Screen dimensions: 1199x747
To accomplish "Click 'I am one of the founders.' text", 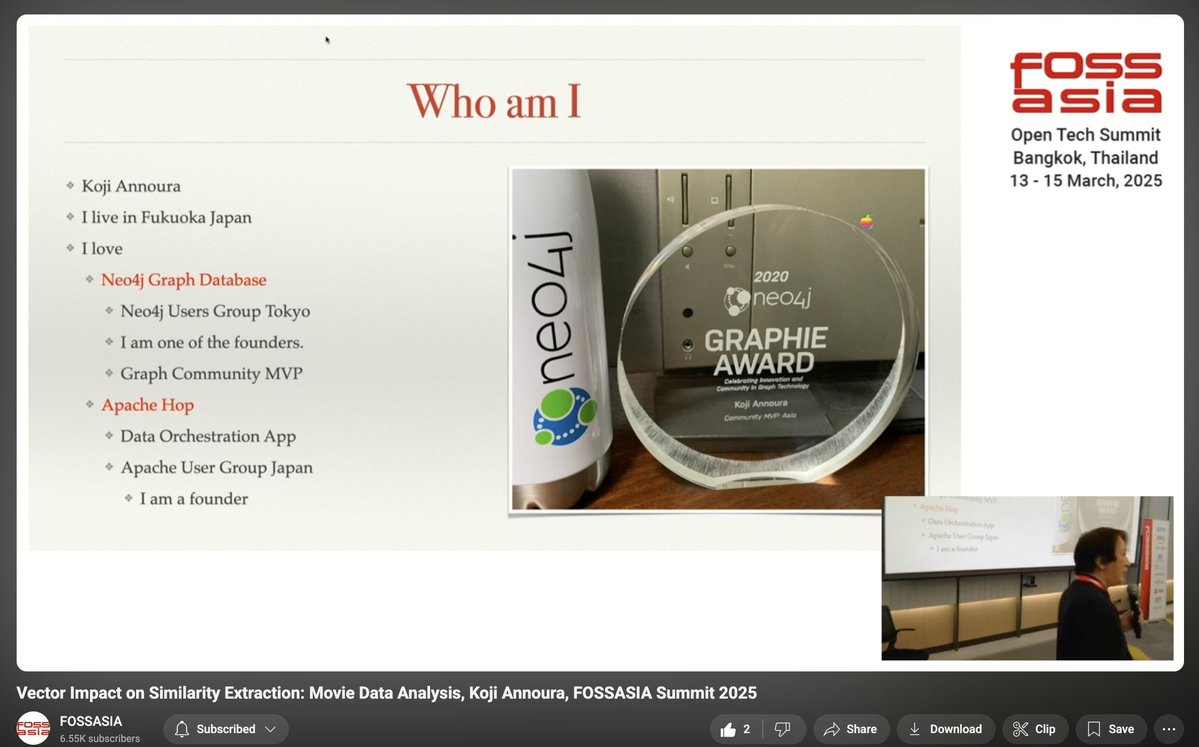I will coord(212,343).
